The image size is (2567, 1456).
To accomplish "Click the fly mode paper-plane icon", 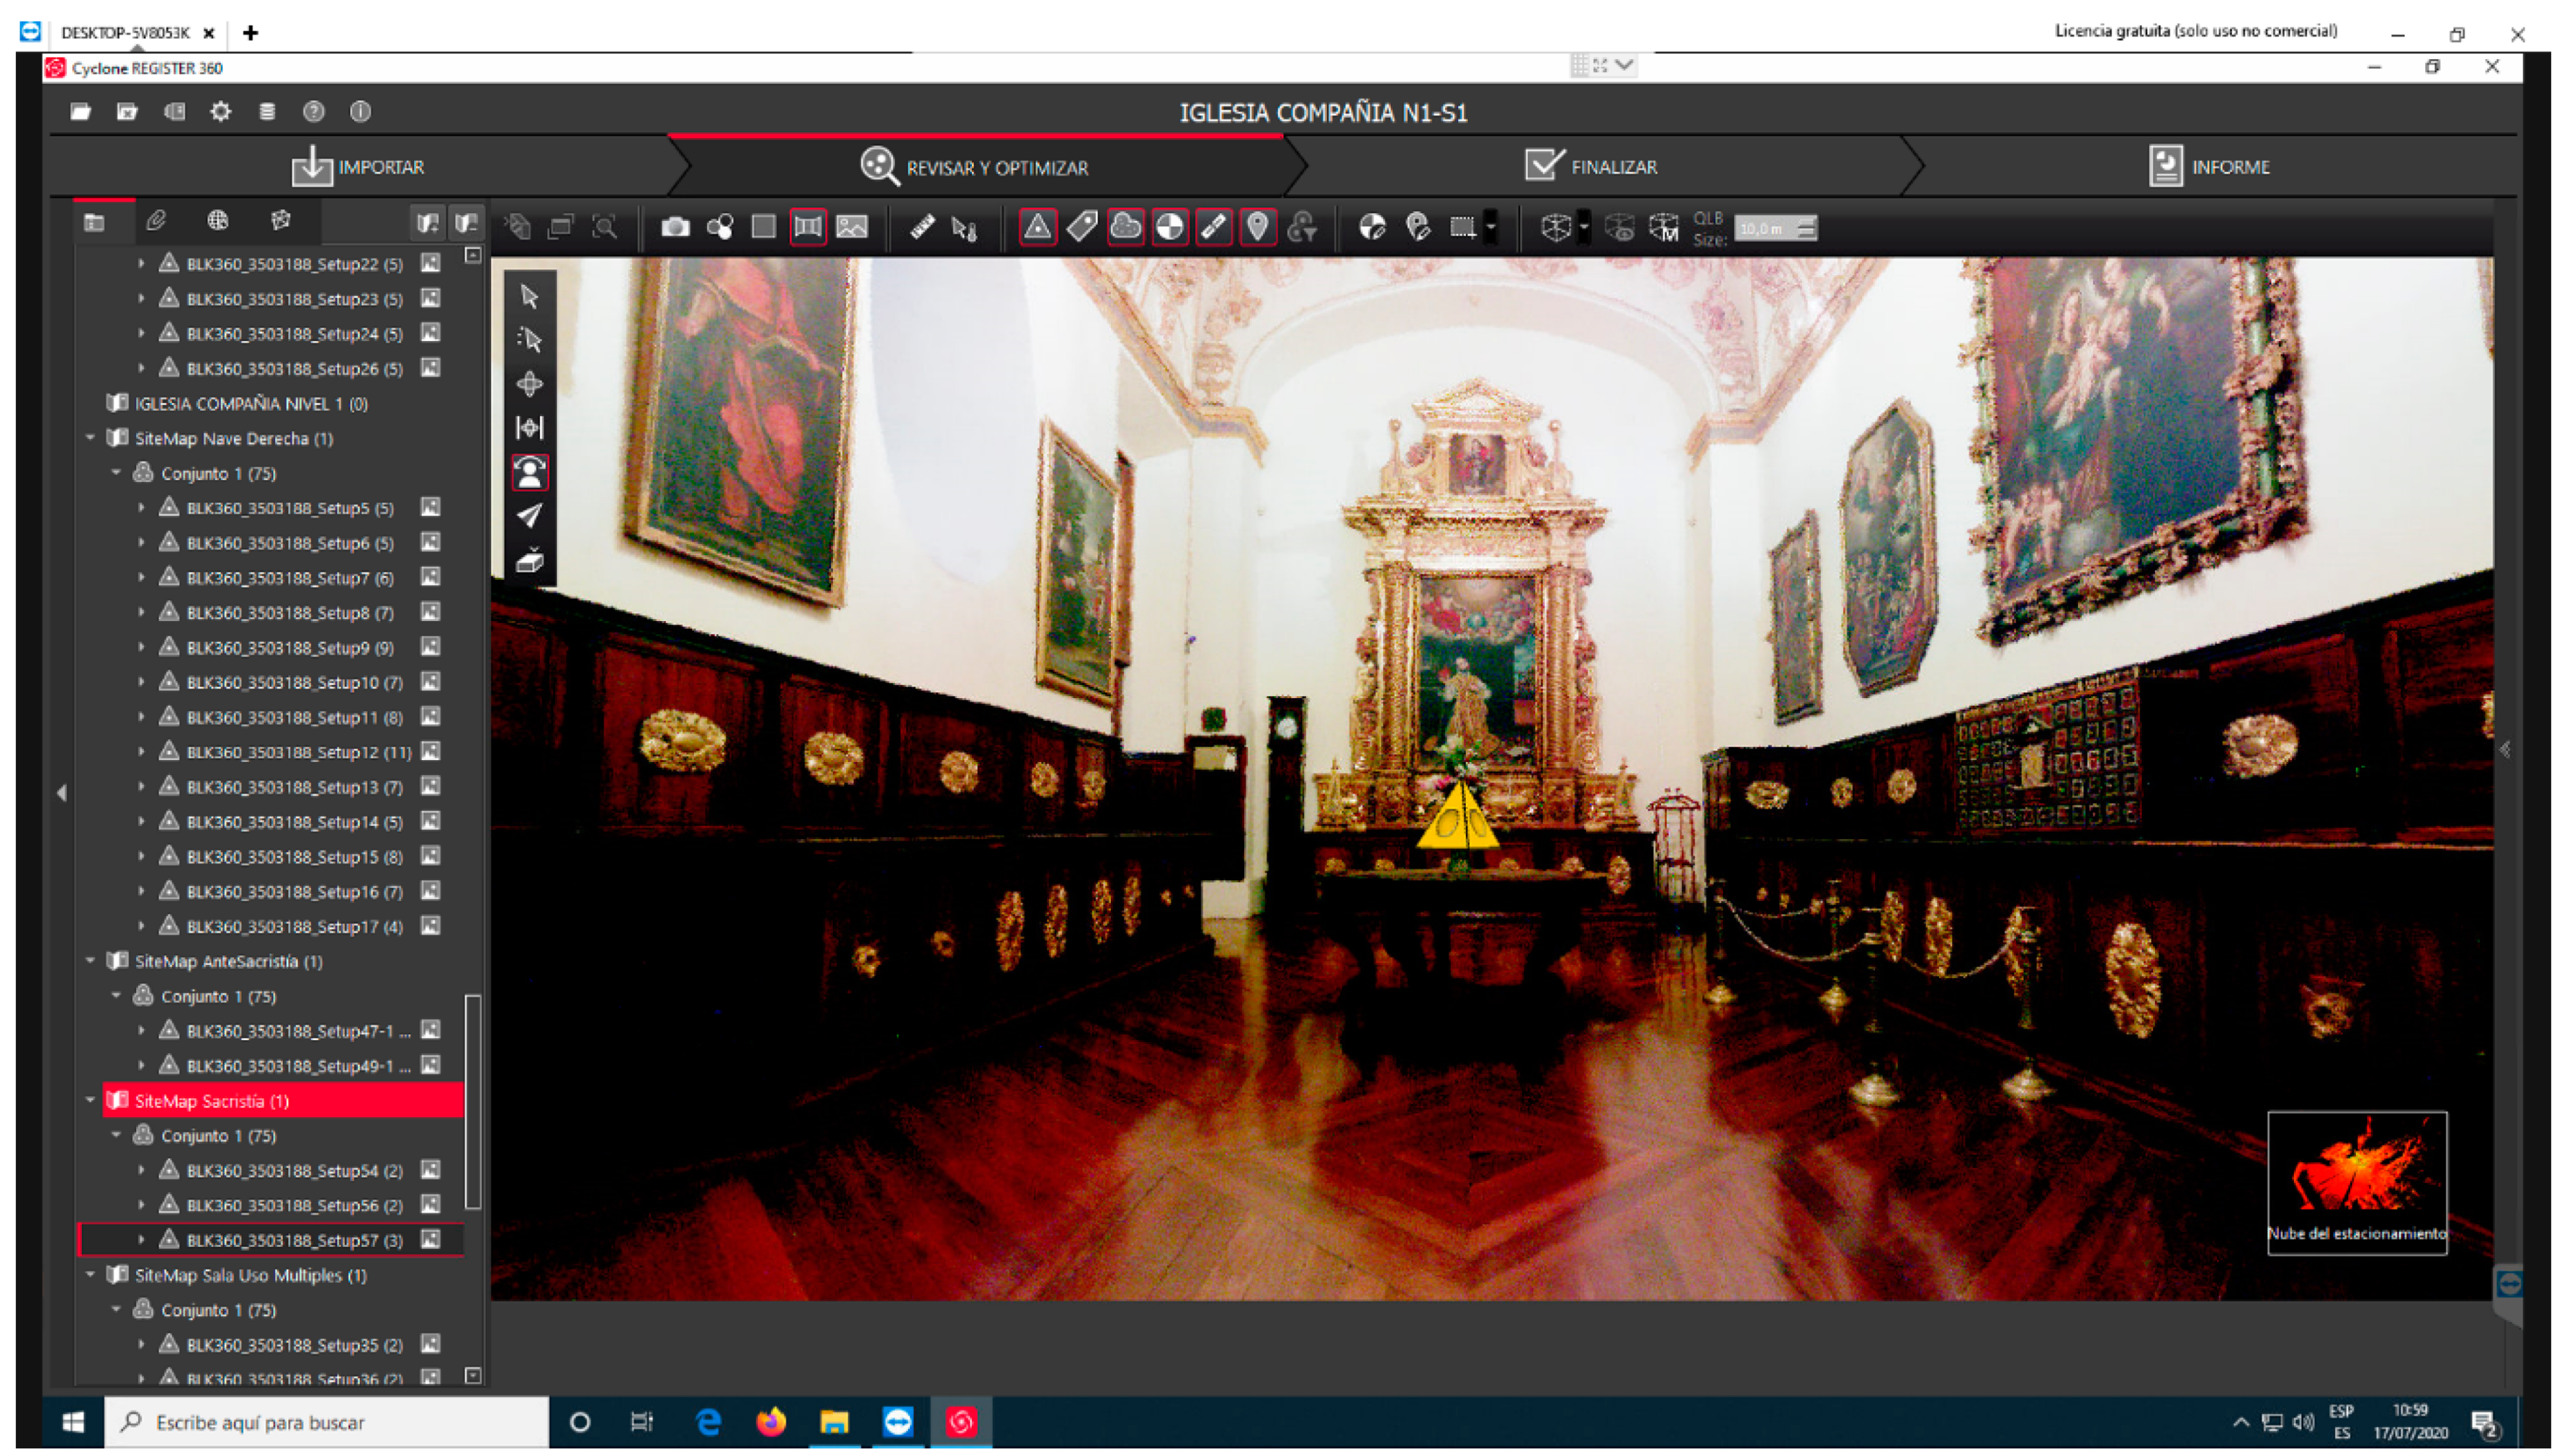I will point(529,515).
